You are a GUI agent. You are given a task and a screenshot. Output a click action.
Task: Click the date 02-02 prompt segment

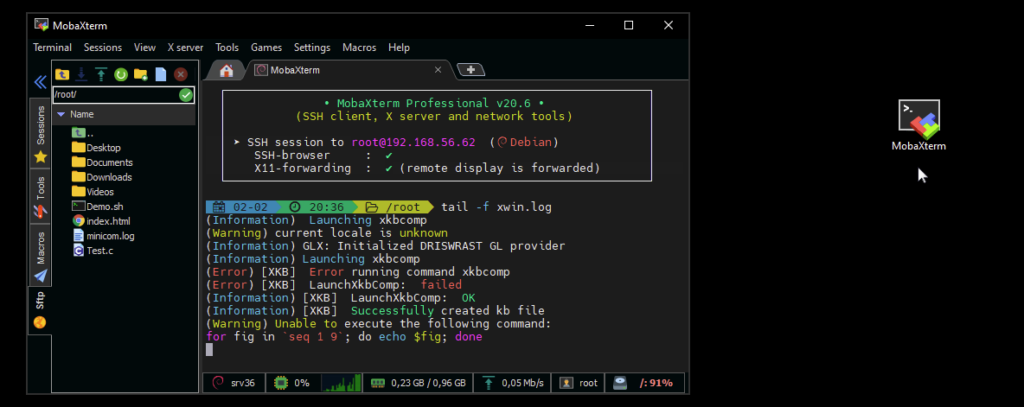pyautogui.click(x=242, y=207)
